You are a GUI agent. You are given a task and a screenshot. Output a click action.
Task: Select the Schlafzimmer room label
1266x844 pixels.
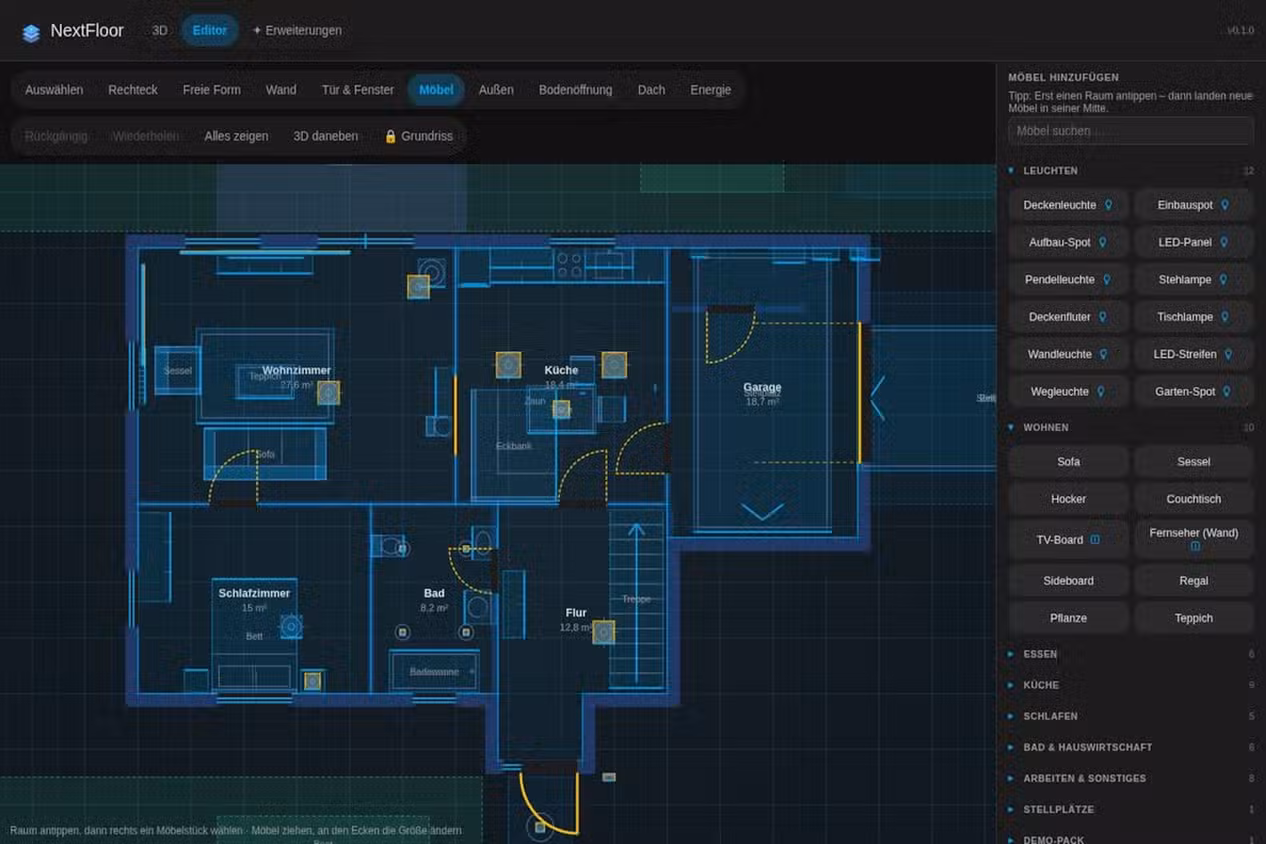(254, 594)
